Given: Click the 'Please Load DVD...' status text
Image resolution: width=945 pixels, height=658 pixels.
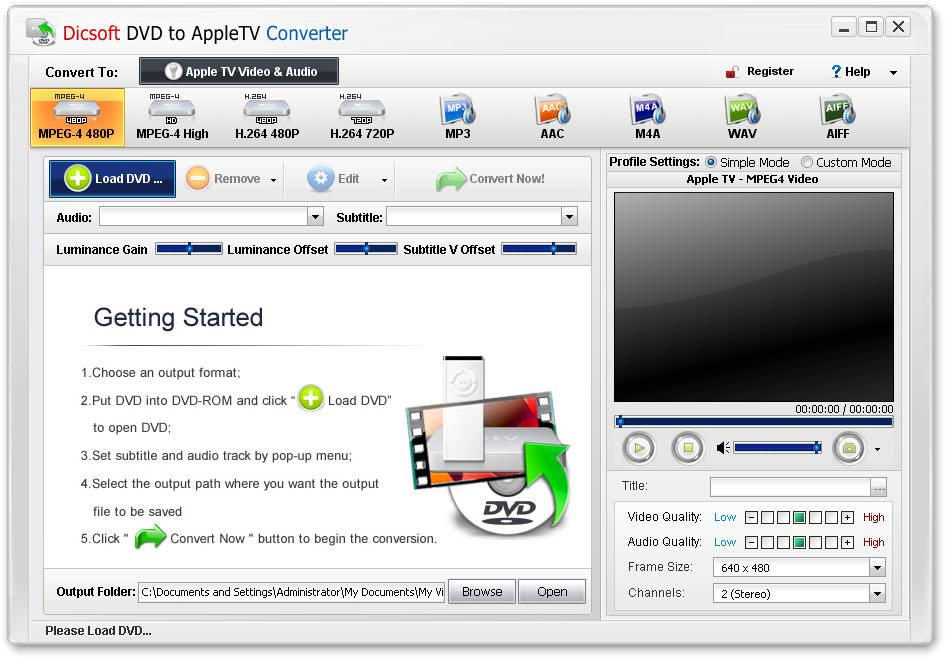Looking at the screenshot, I should (98, 631).
